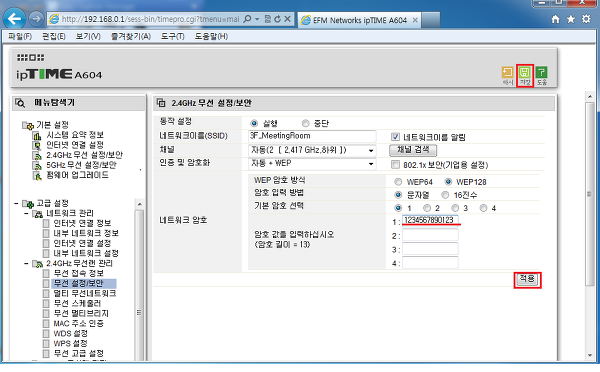Click the new tab button beside the tab
The width and height of the screenshot is (600, 372).
(x=430, y=20)
